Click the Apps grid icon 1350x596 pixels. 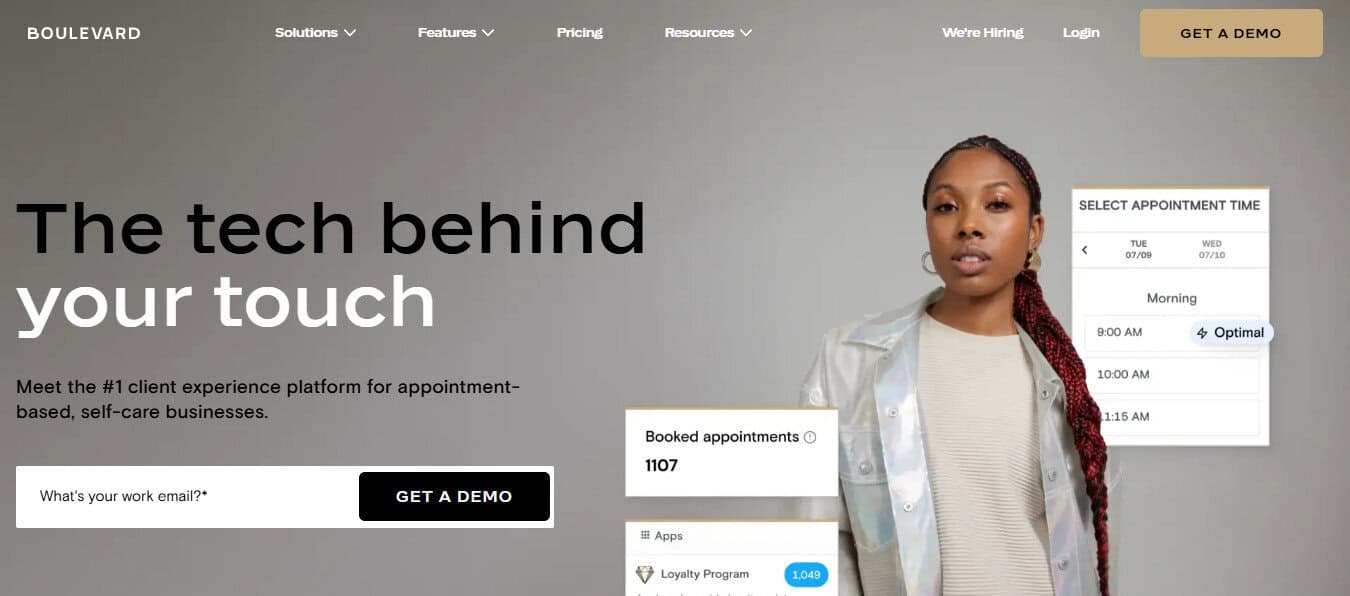point(645,536)
